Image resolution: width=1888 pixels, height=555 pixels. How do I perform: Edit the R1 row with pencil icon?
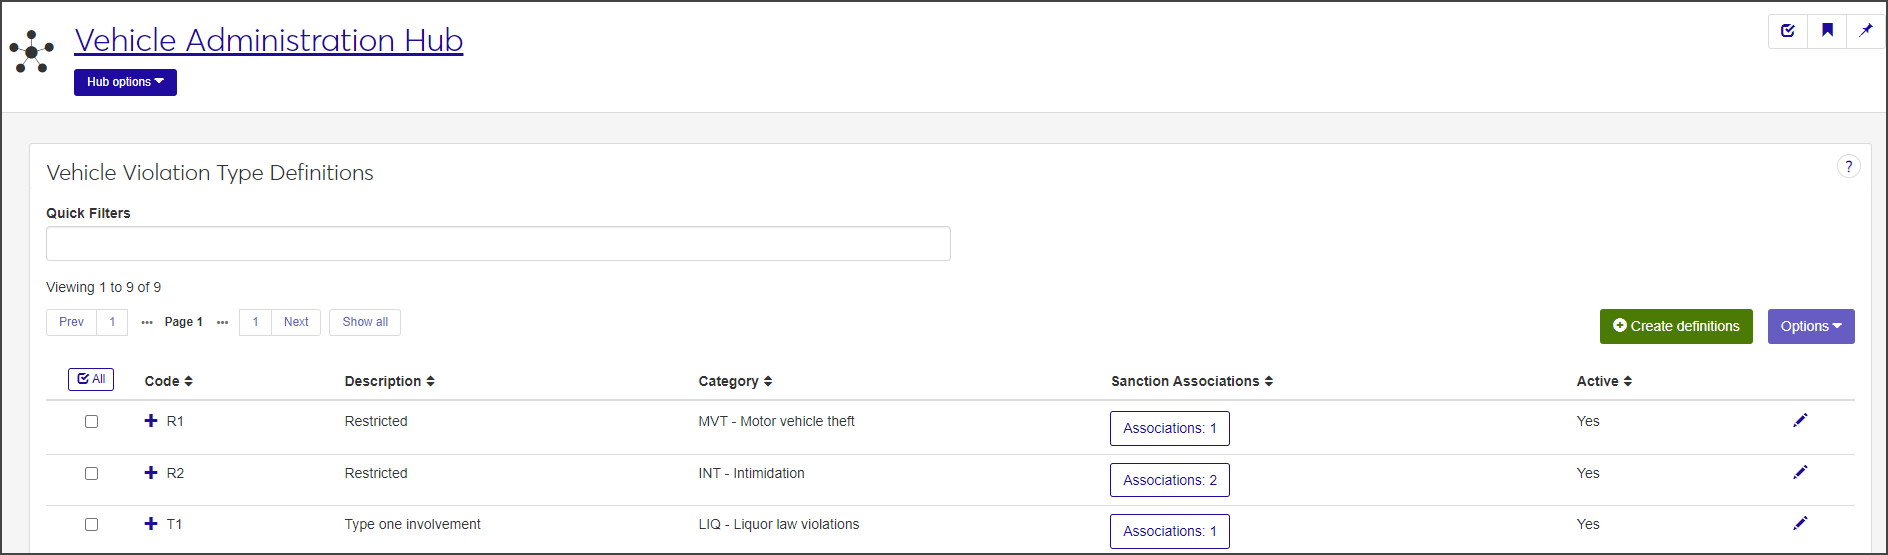click(1800, 421)
